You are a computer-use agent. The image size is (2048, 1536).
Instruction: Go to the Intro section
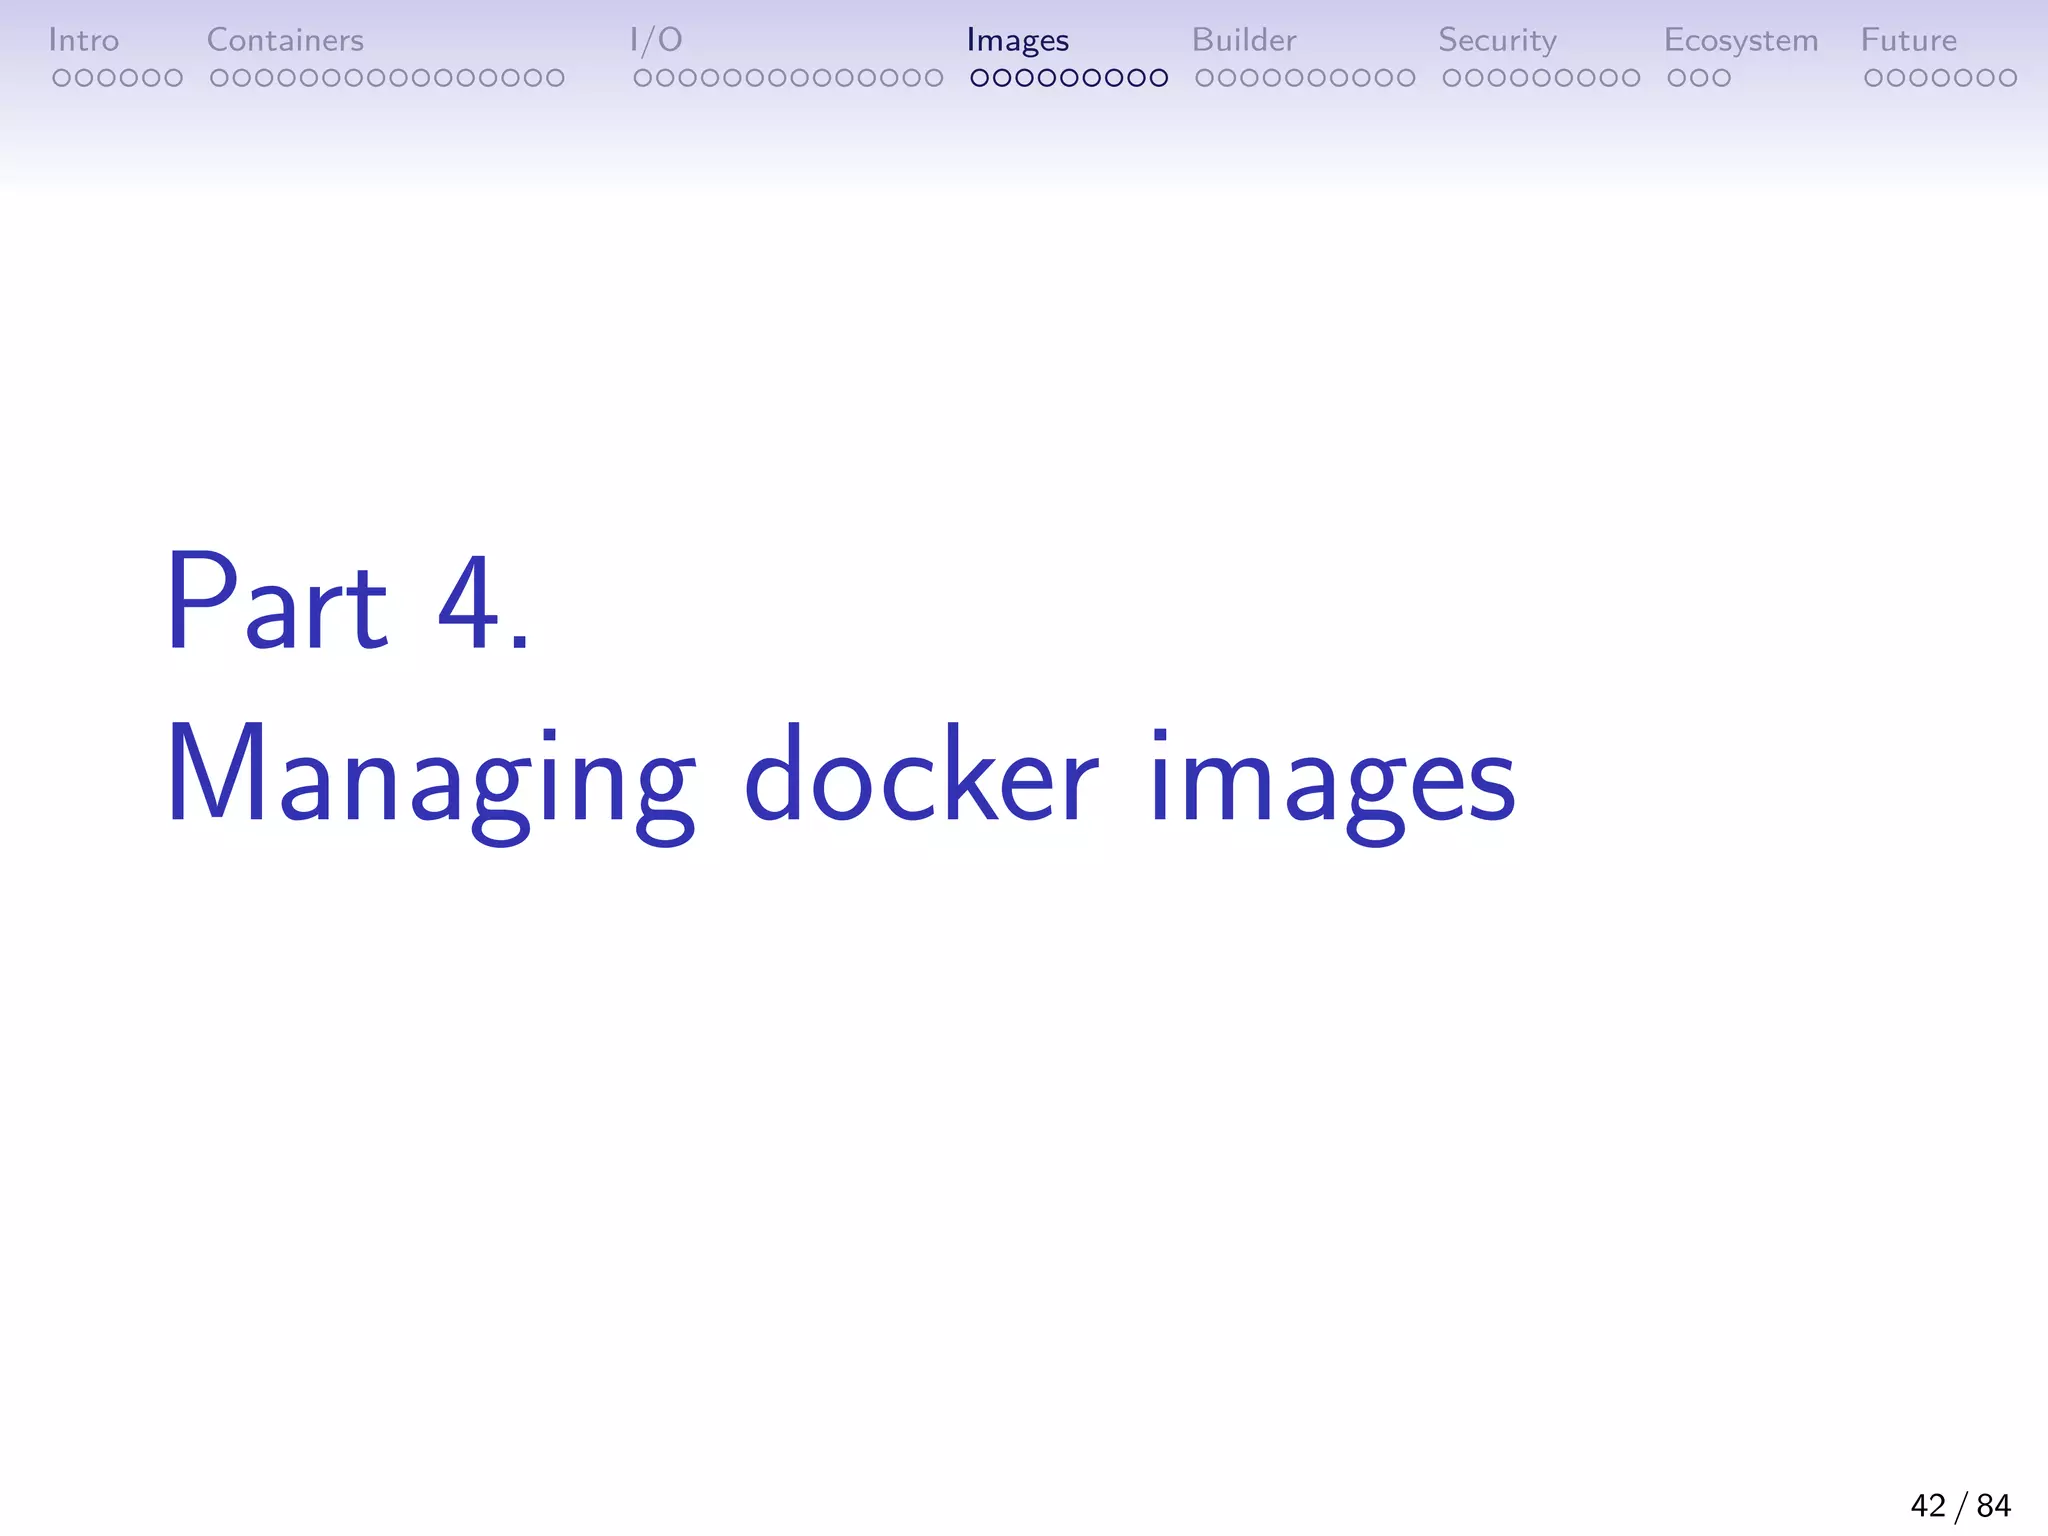tap(84, 40)
